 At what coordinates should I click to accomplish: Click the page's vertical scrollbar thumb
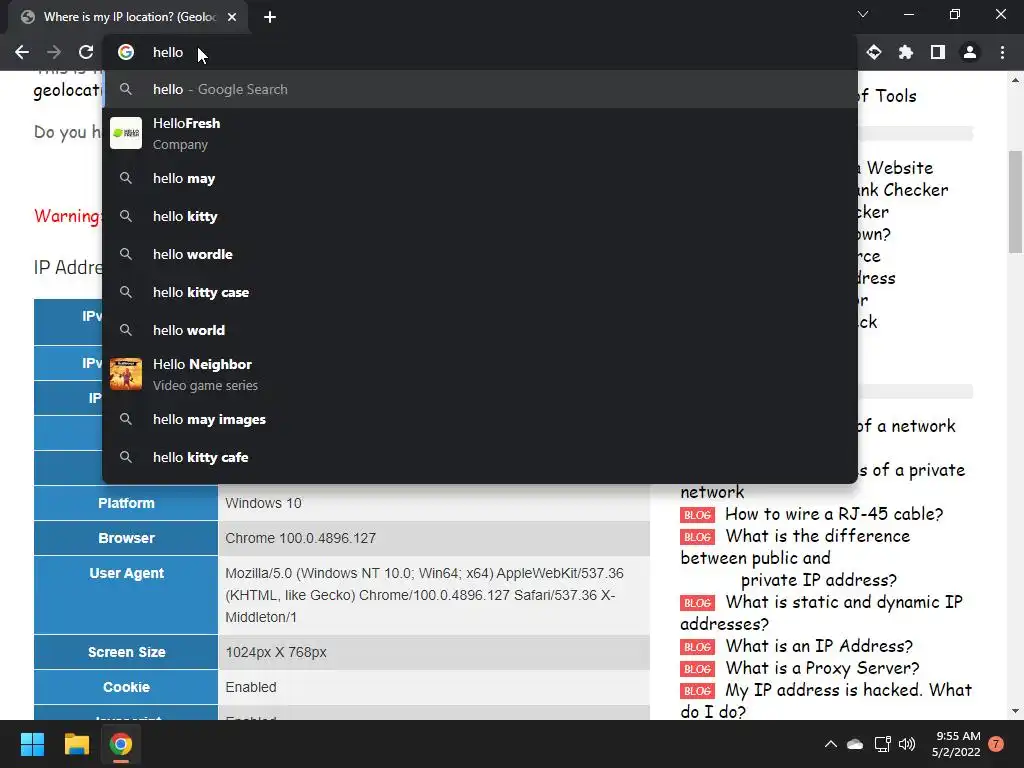[x=1015, y=201]
